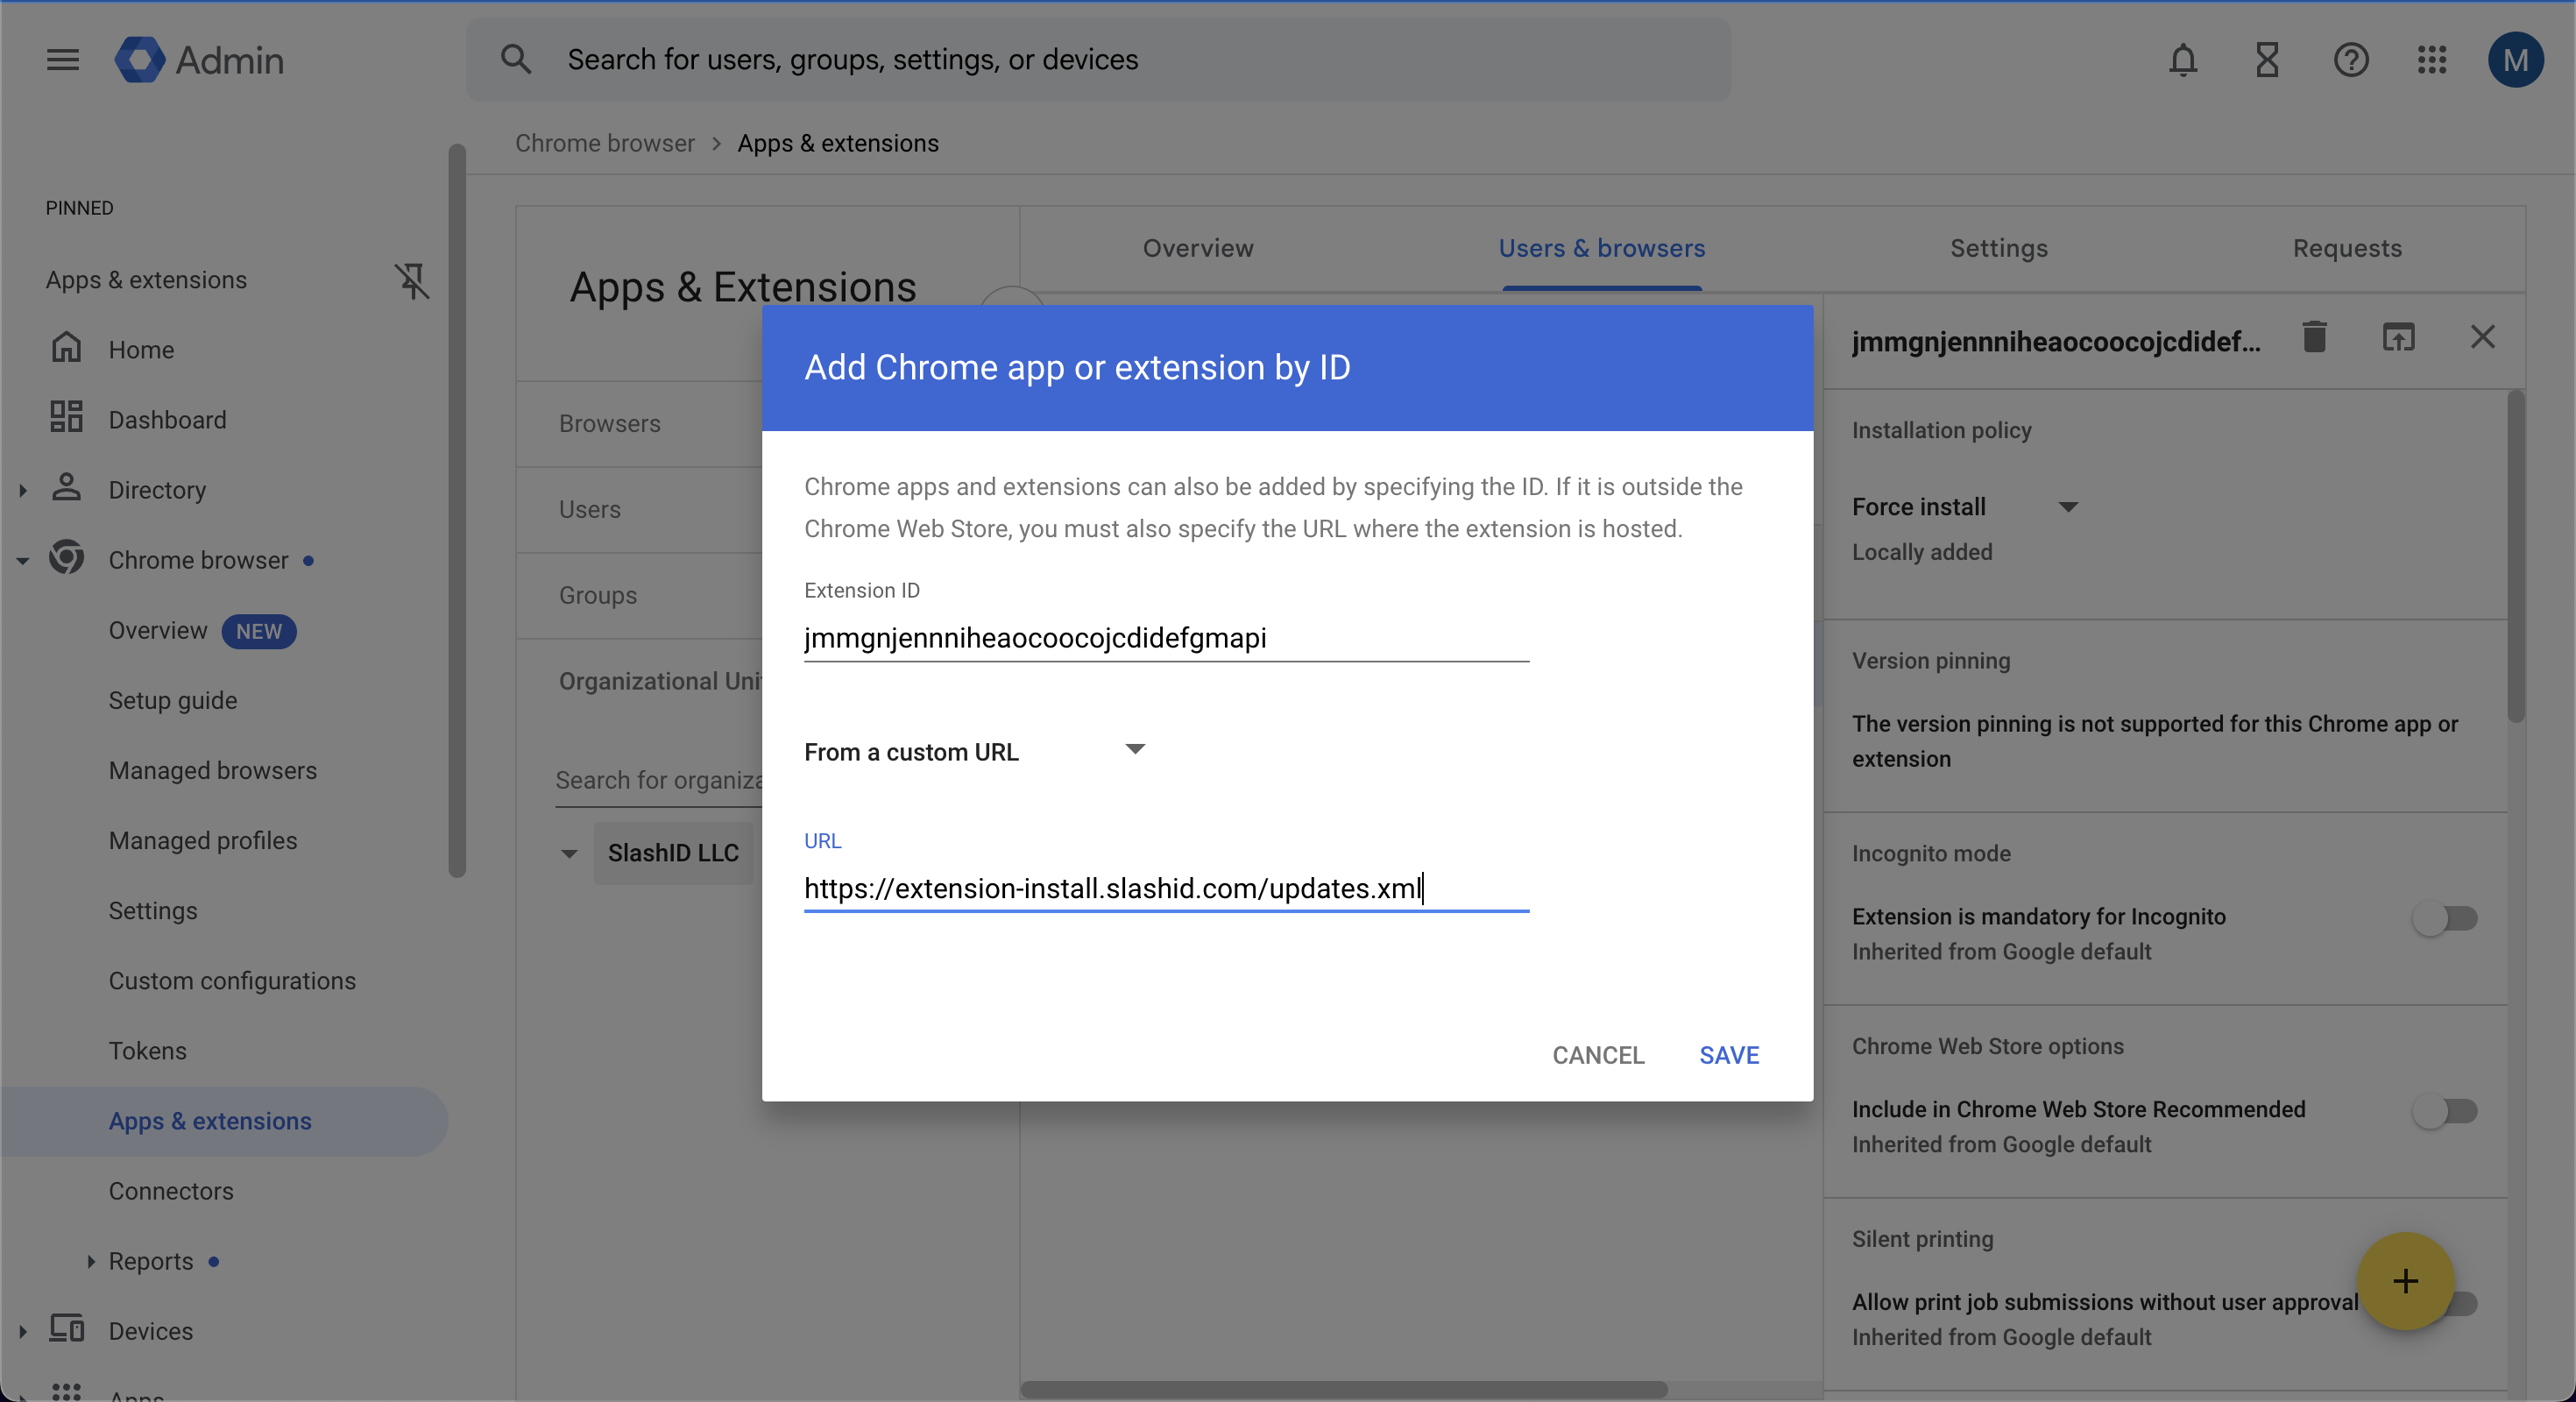Click the Extension ID input field
This screenshot has height=1402, width=2576.
coord(1165,639)
